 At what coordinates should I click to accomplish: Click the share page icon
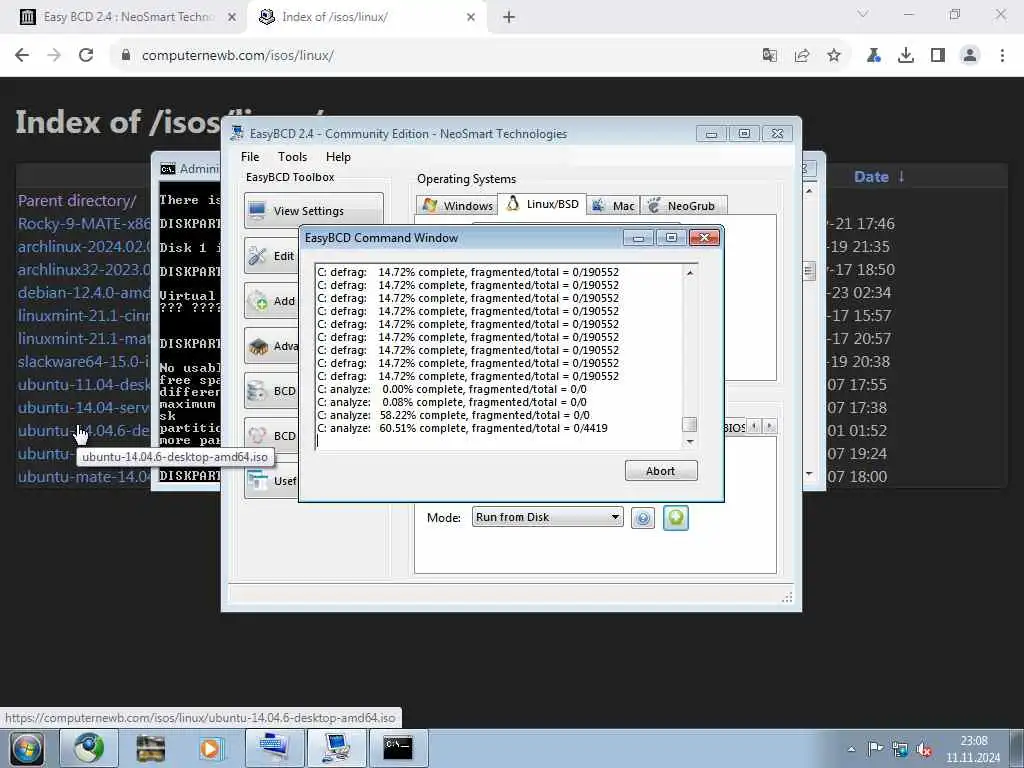[x=802, y=56]
